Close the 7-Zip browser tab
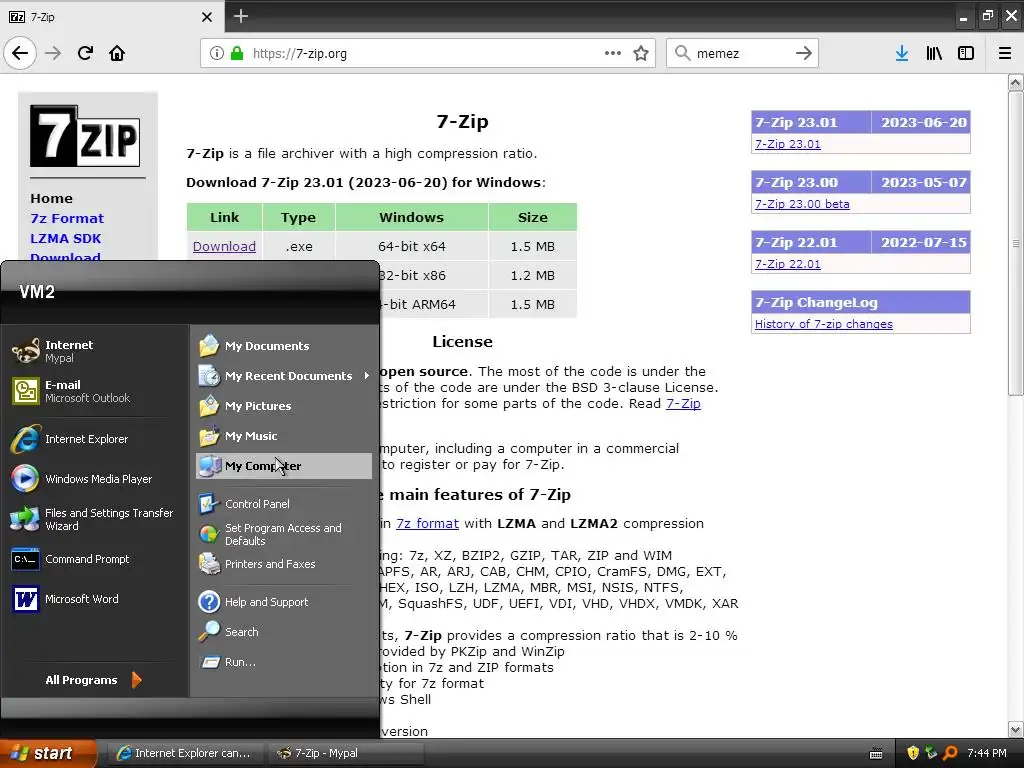The image size is (1024, 768). tap(206, 17)
